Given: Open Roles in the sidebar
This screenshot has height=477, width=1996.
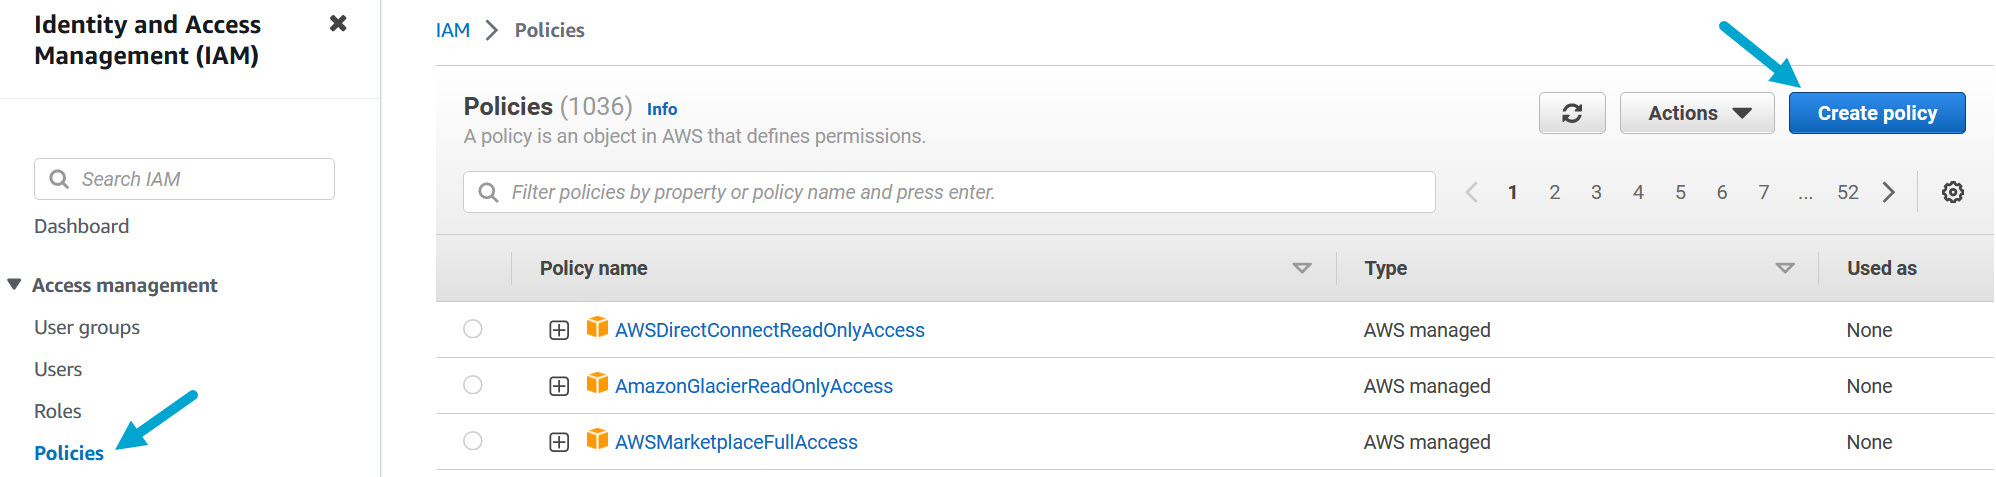Looking at the screenshot, I should [58, 411].
